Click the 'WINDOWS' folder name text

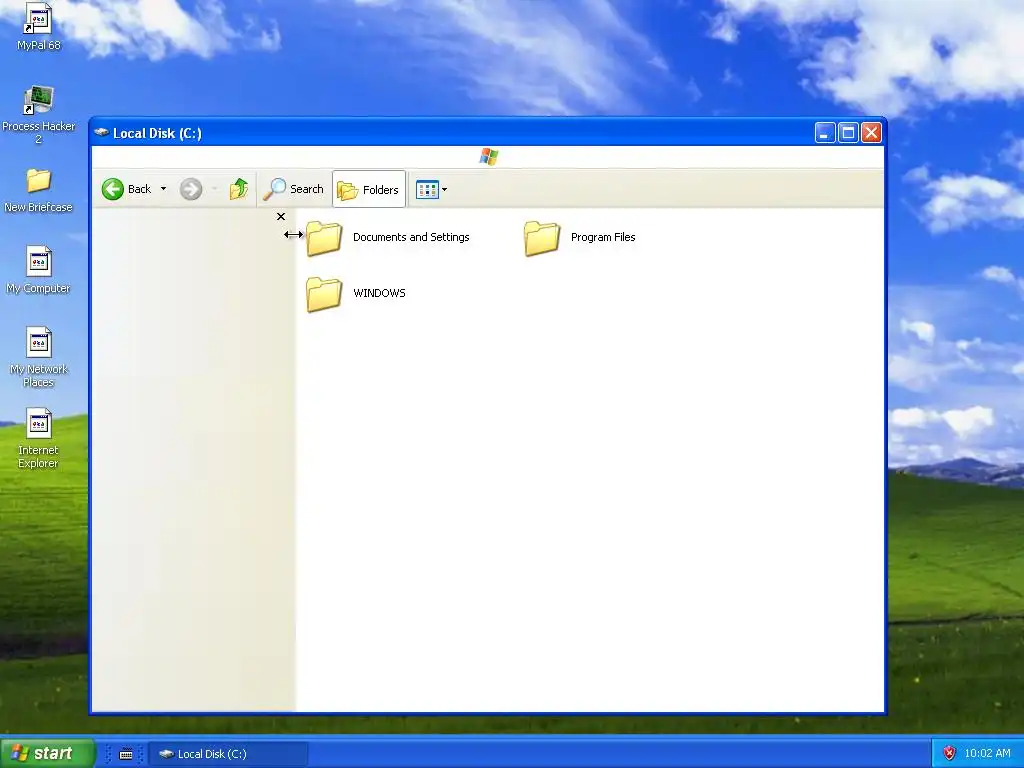379,293
